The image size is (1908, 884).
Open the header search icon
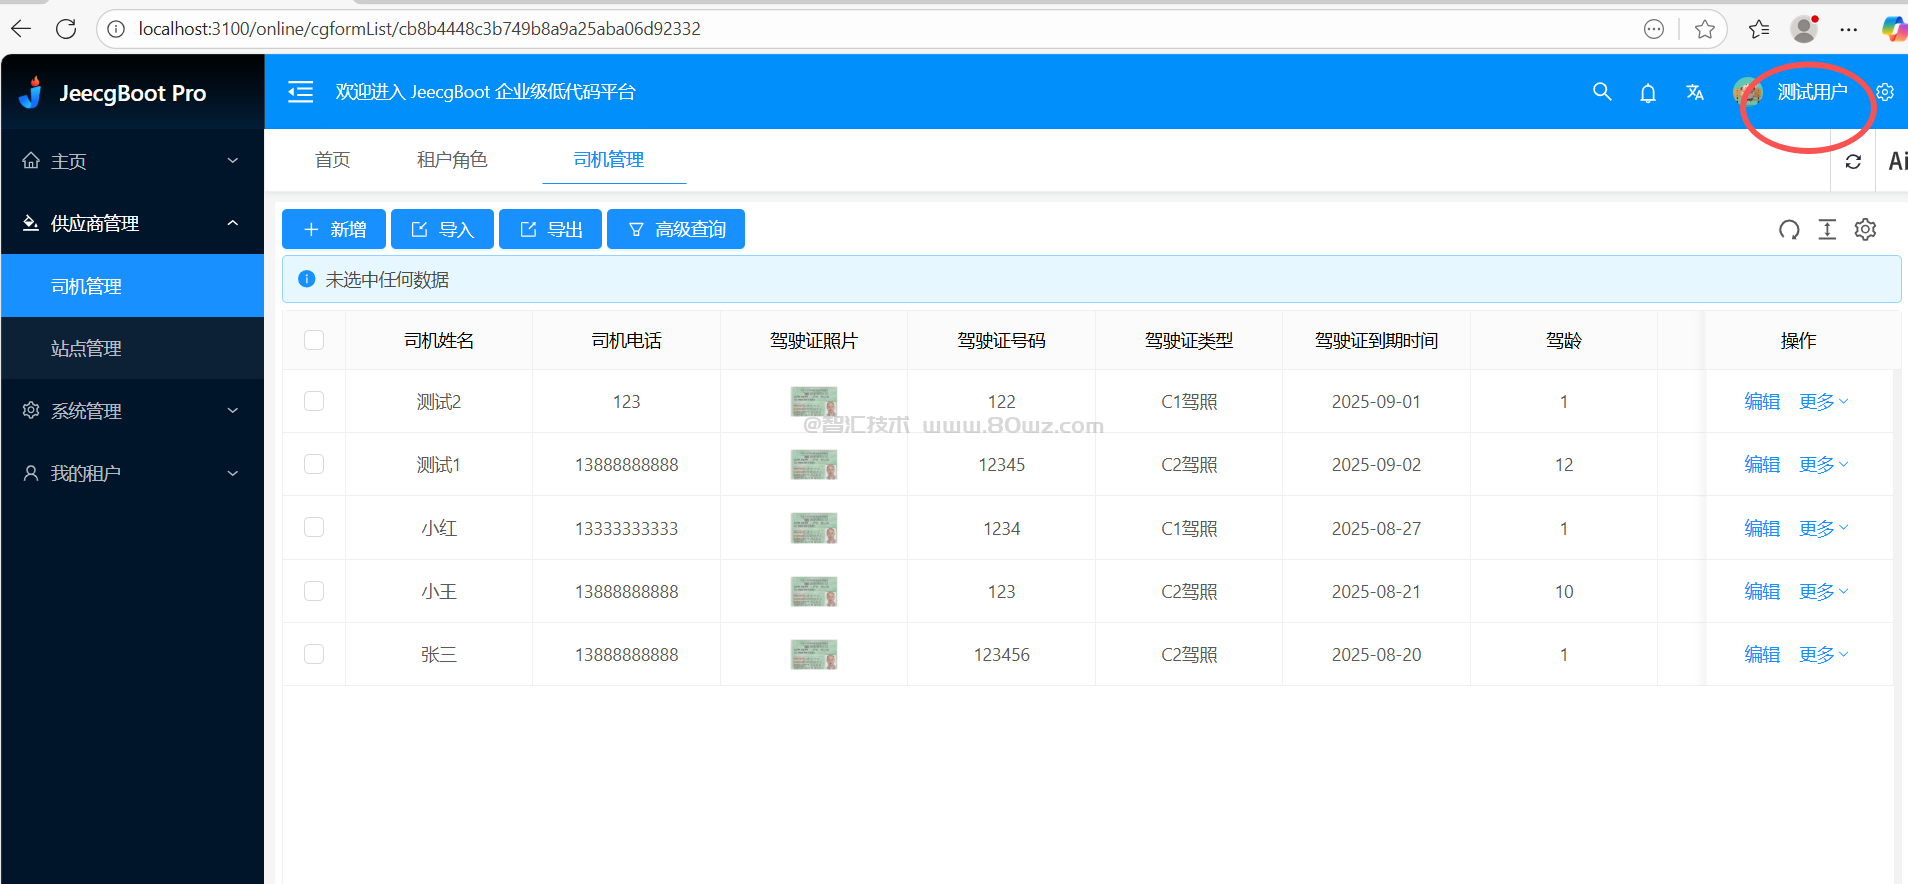[x=1602, y=92]
